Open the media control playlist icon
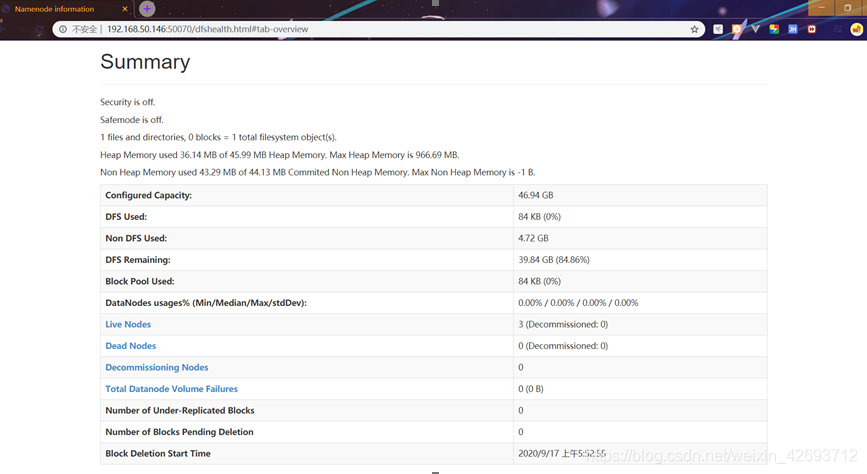Viewport: 867px width, 474px height. [838, 29]
